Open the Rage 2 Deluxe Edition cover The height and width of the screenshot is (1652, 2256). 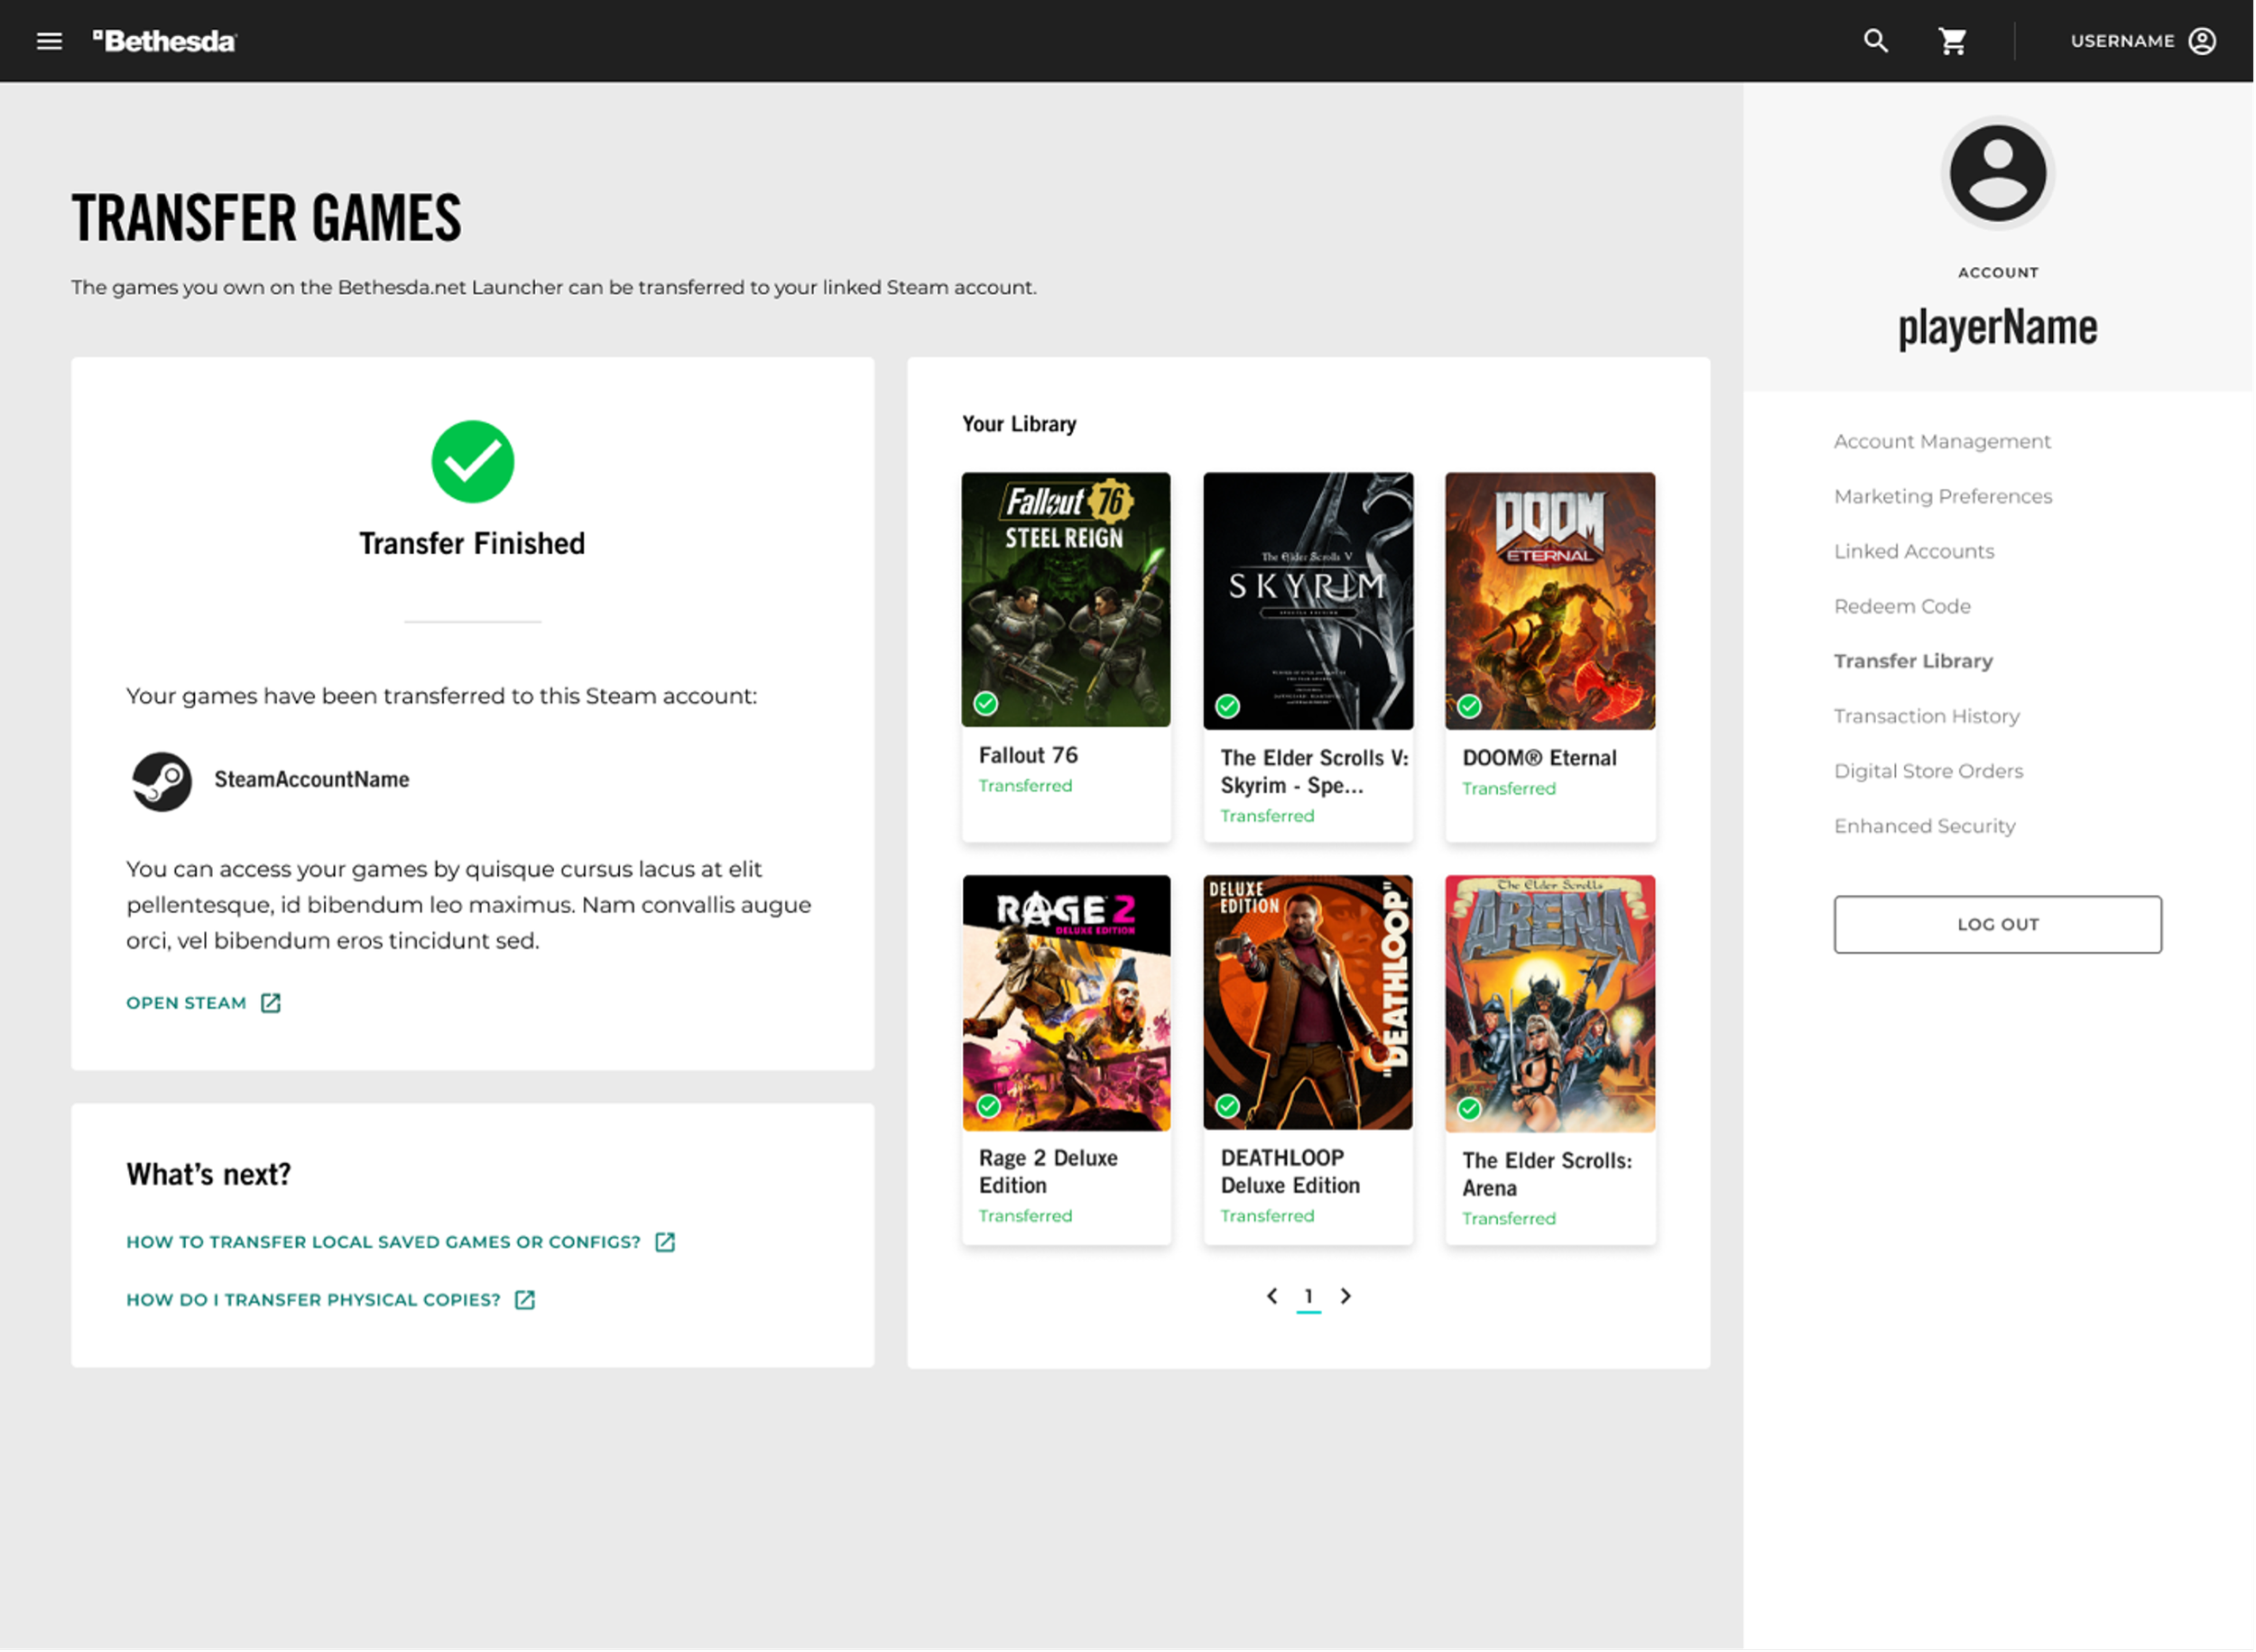[x=1067, y=1004]
